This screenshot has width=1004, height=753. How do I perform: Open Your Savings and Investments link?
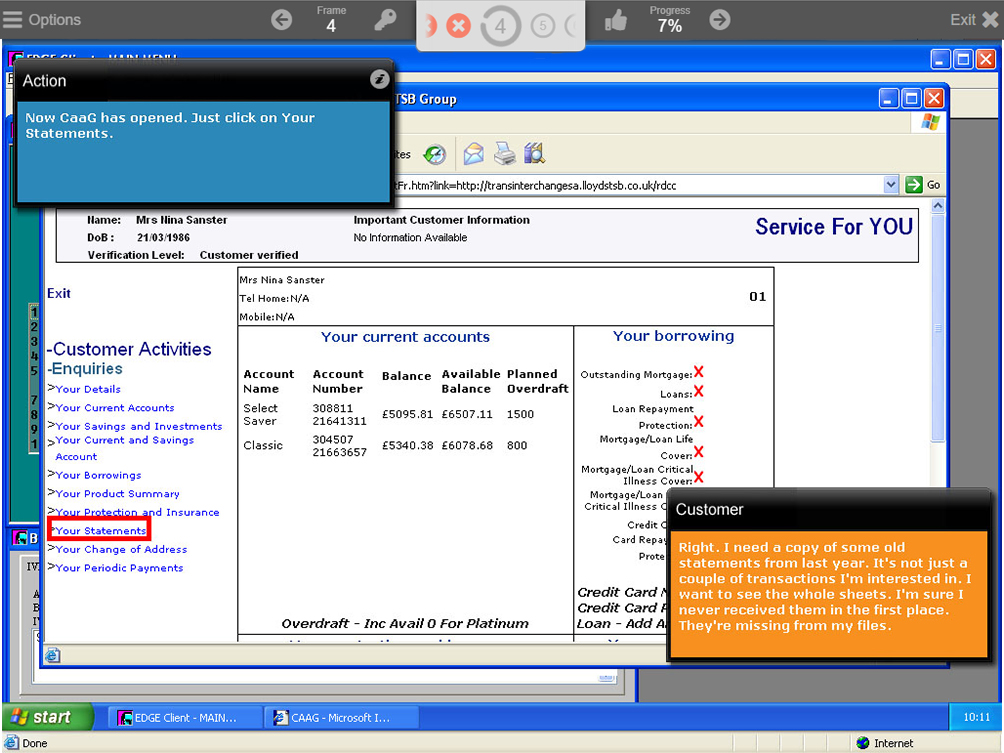pyautogui.click(x=139, y=426)
